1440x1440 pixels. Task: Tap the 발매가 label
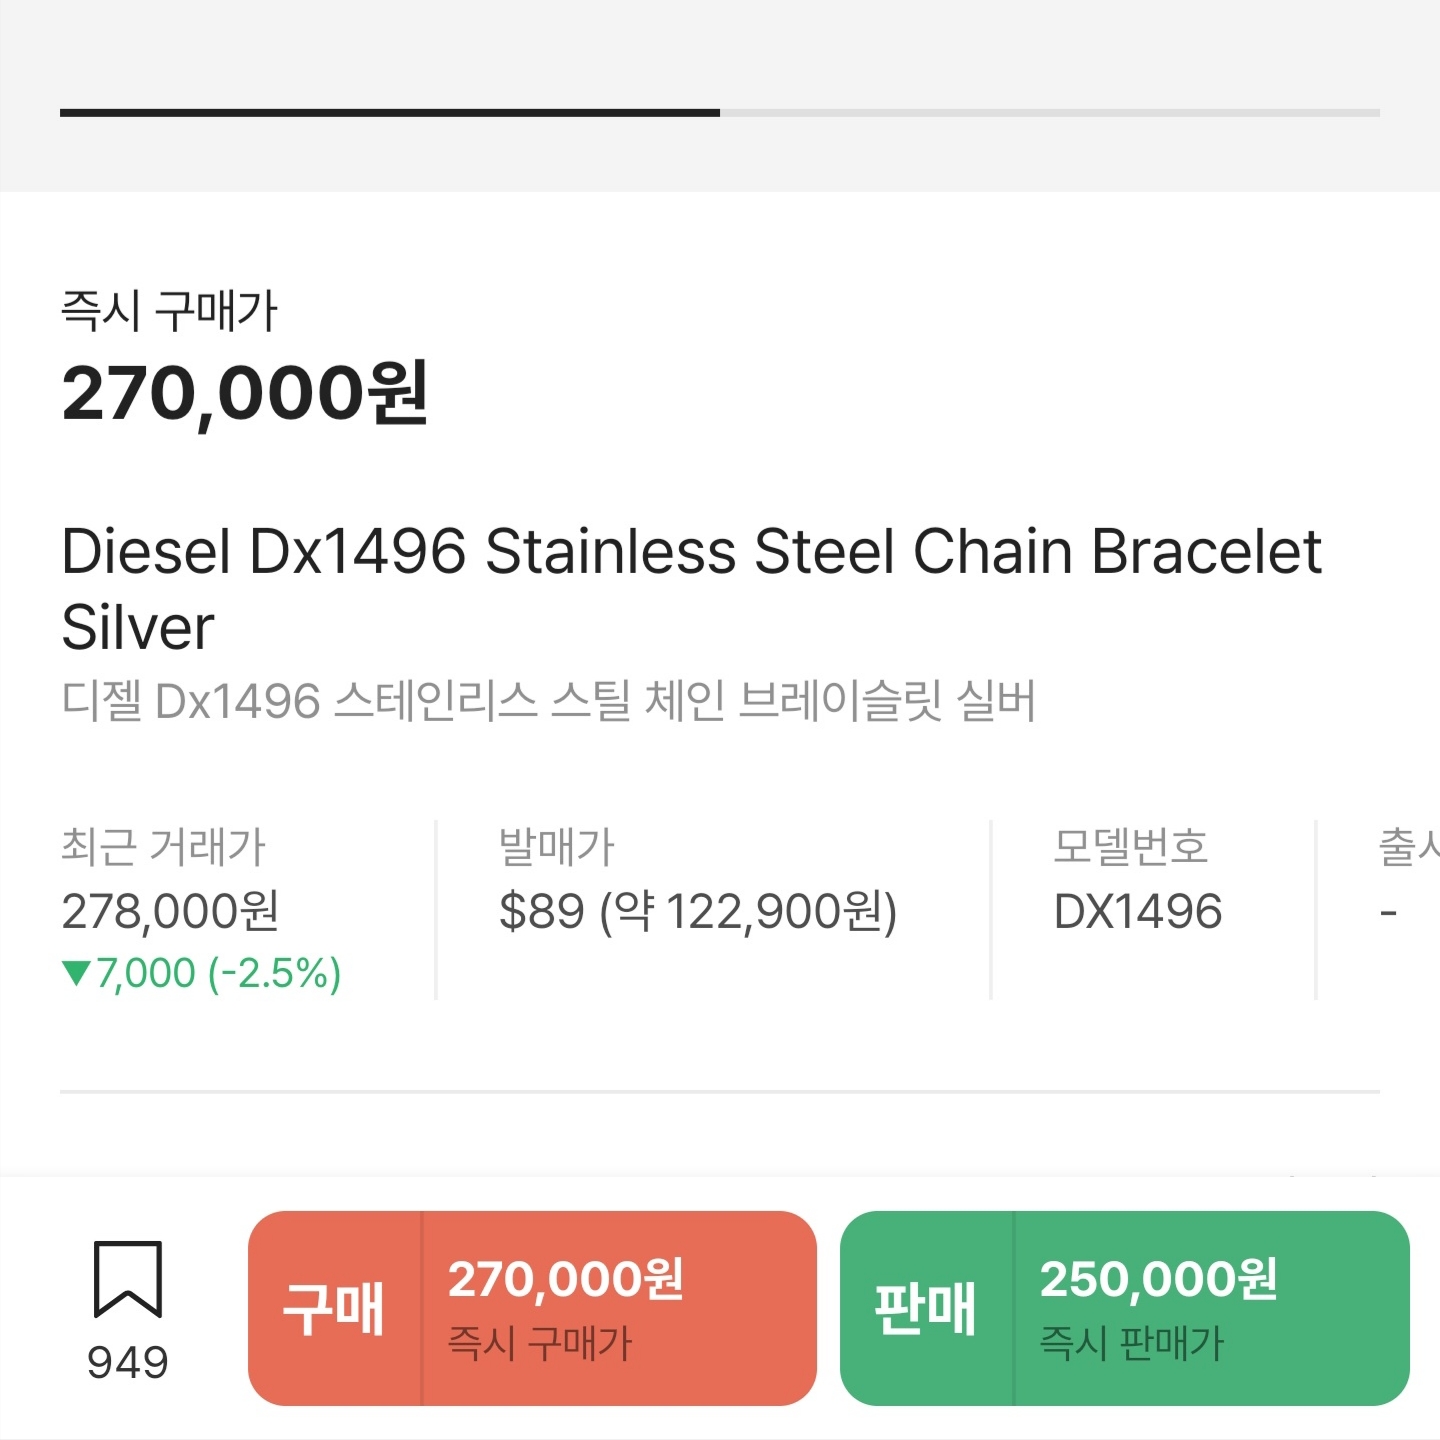(556, 847)
